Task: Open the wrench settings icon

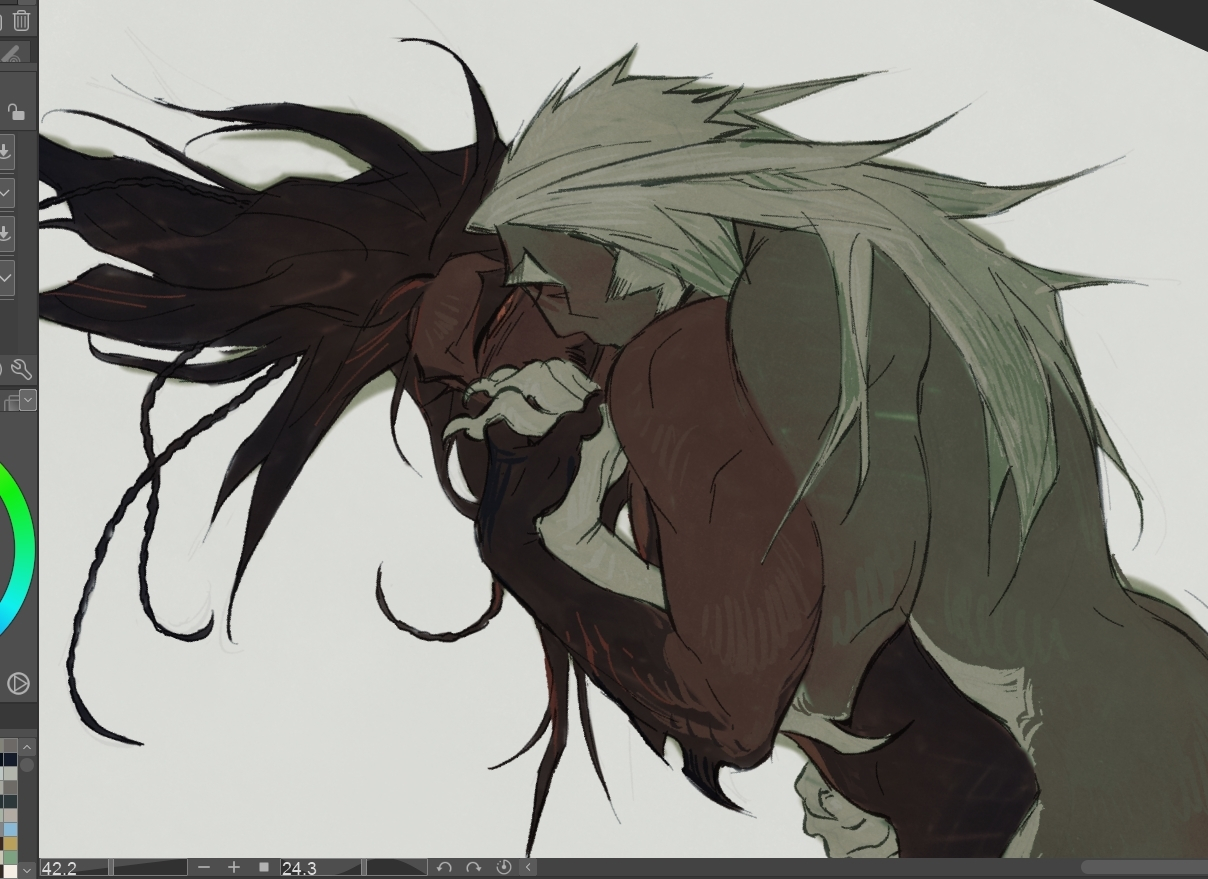Action: [21, 370]
